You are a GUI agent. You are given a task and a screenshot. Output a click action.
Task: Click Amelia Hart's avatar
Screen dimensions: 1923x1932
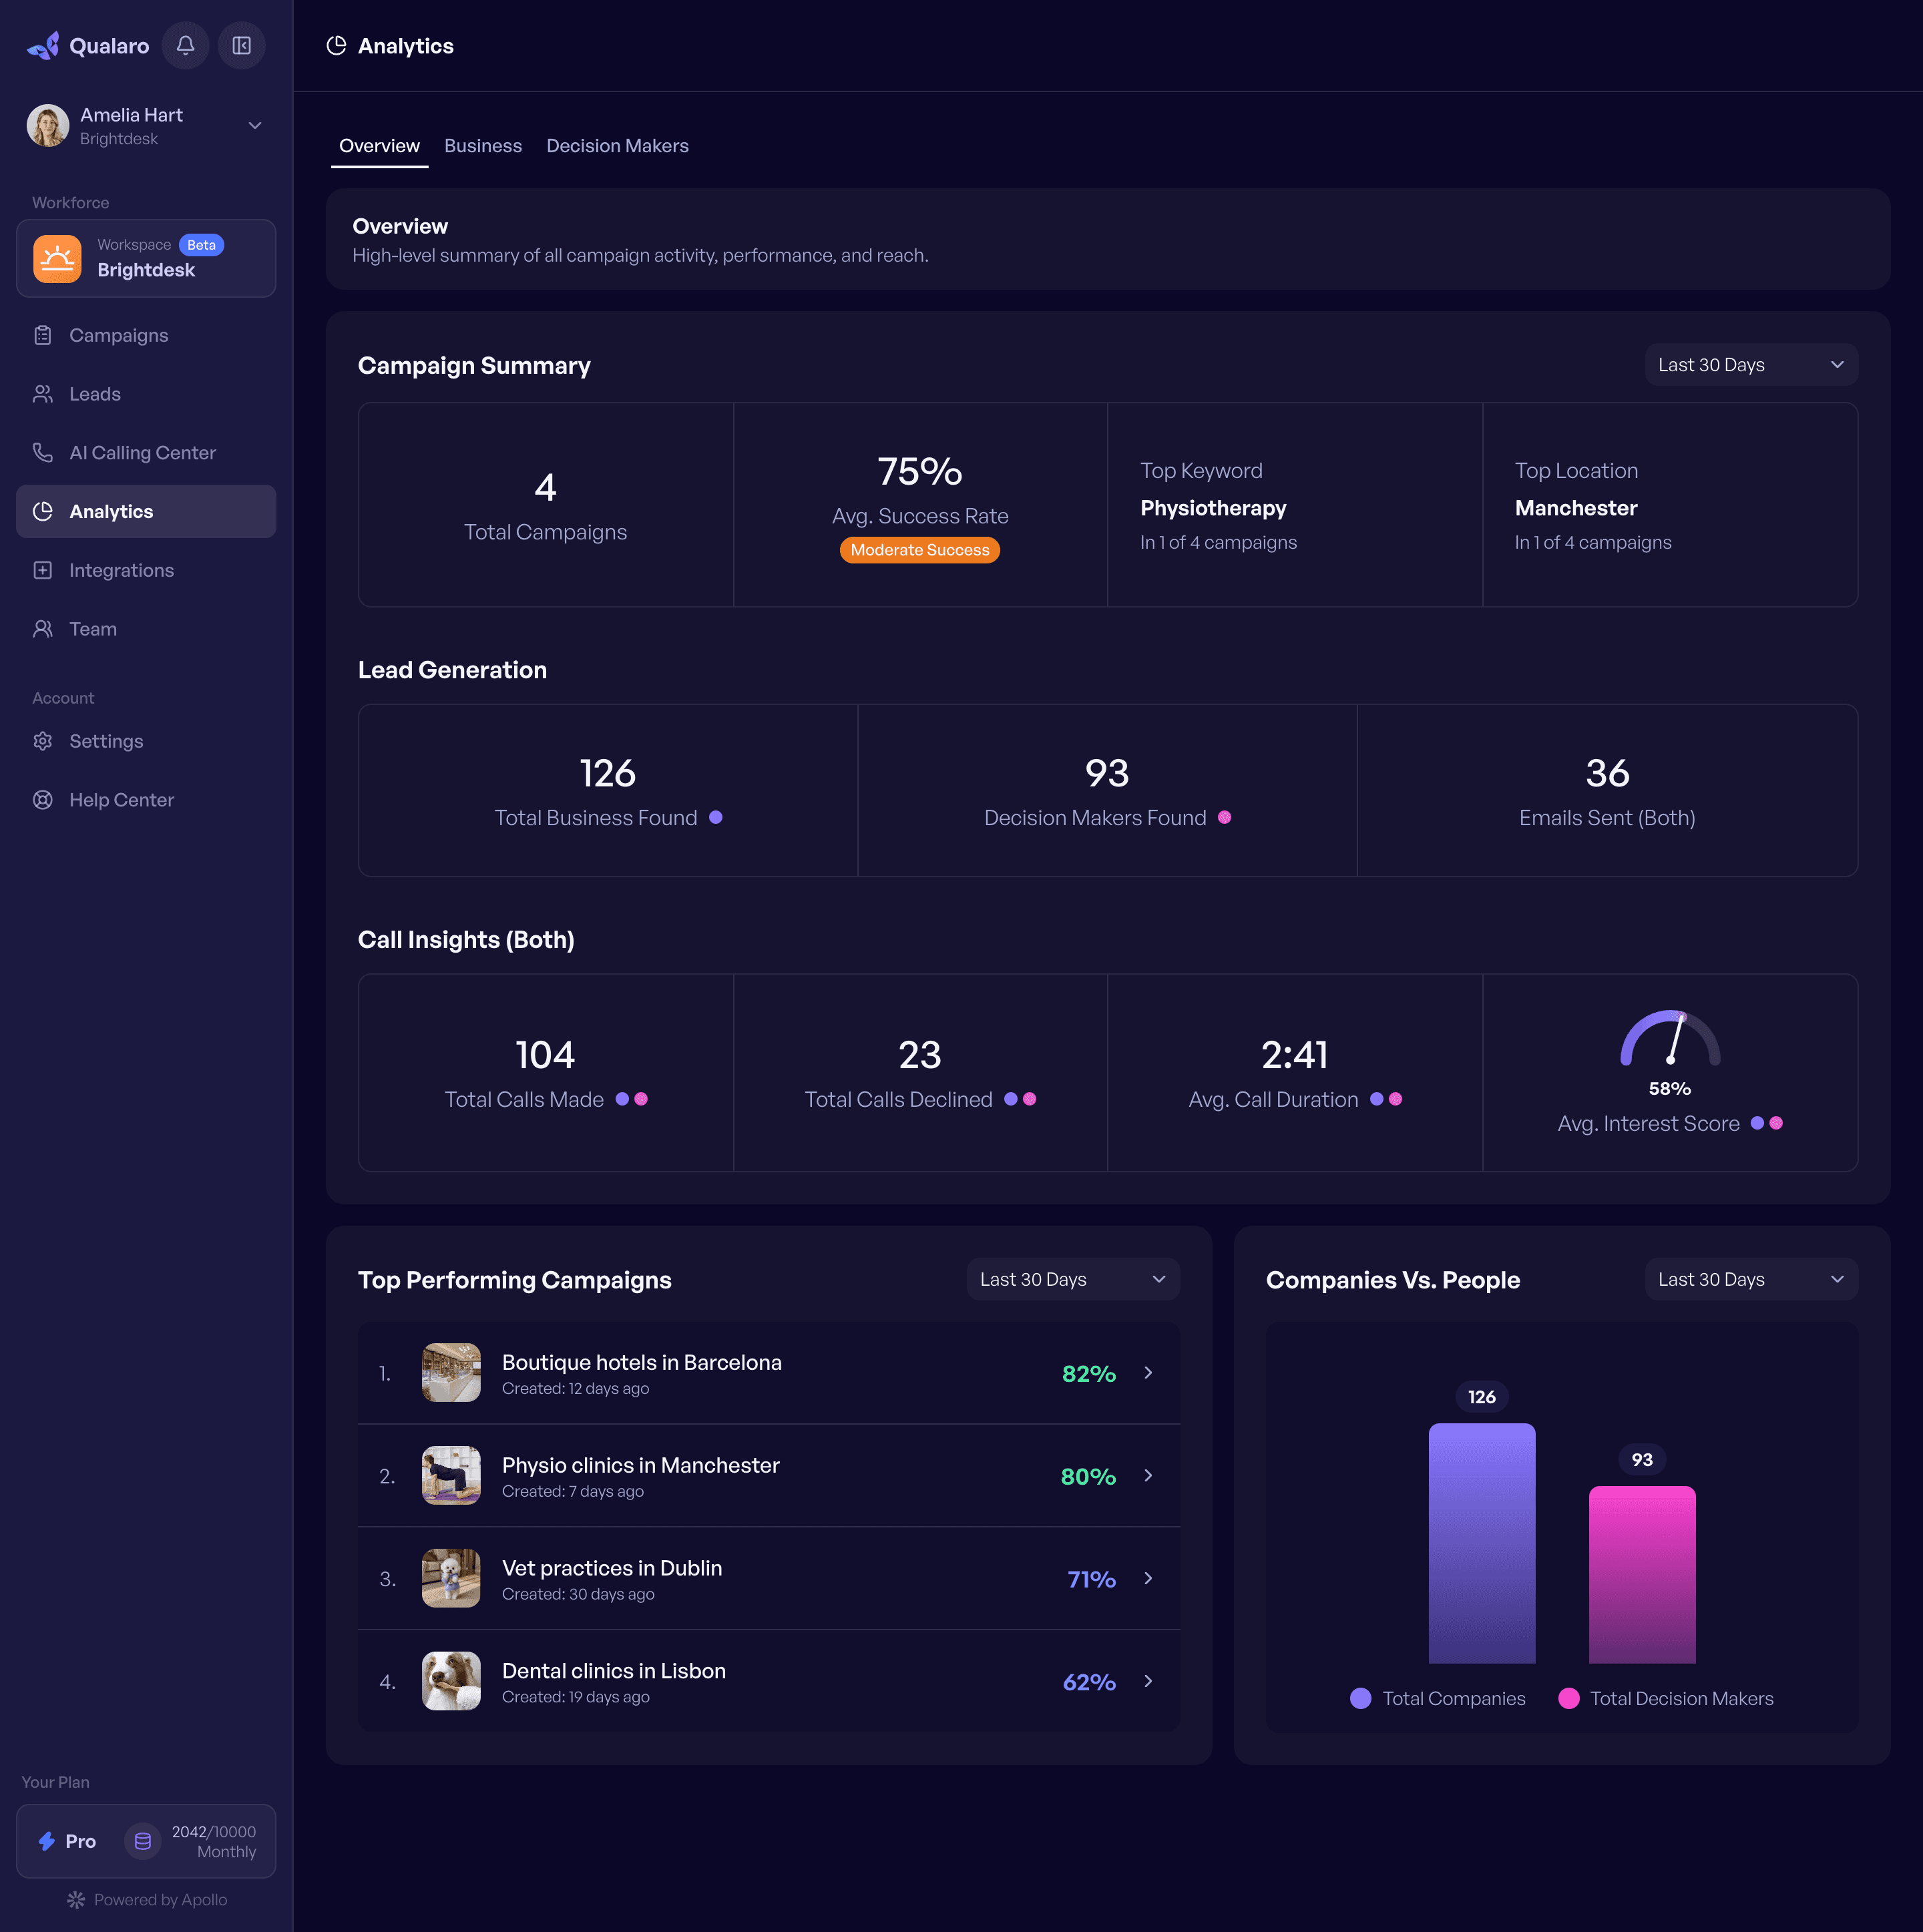coord(47,125)
